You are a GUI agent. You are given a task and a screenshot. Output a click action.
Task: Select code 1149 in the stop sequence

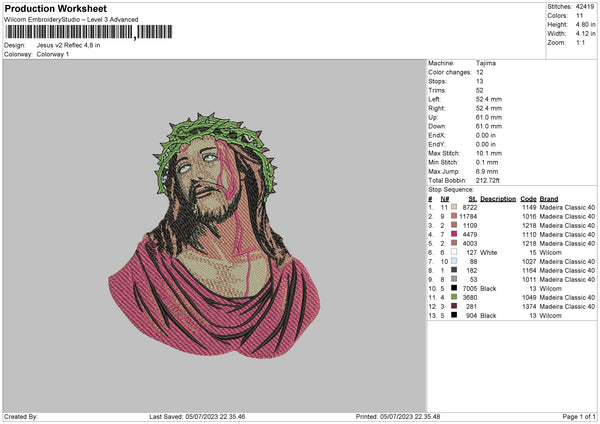click(529, 207)
